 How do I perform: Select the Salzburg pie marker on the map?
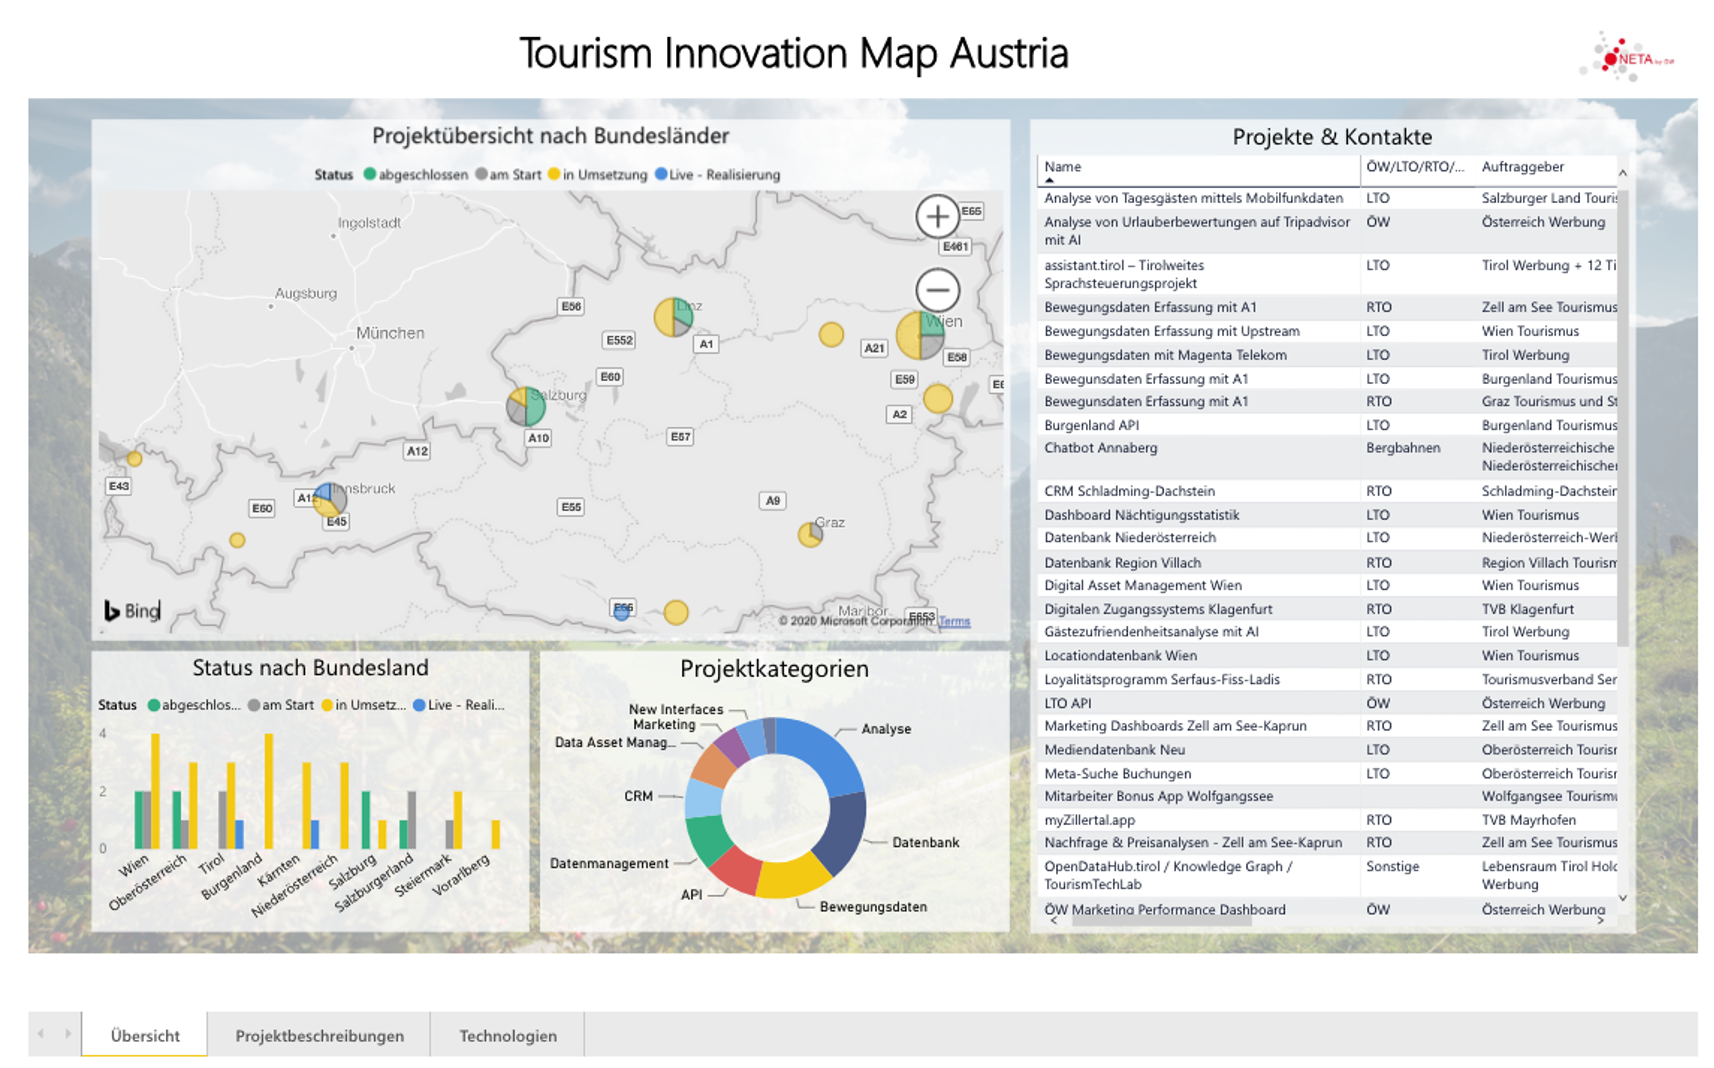pyautogui.click(x=526, y=407)
